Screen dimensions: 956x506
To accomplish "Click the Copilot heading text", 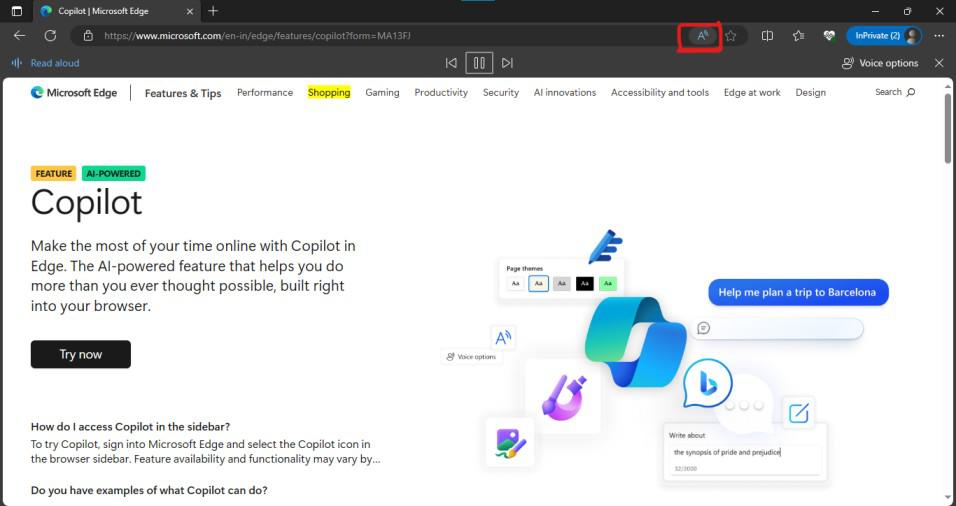I will (x=87, y=202).
